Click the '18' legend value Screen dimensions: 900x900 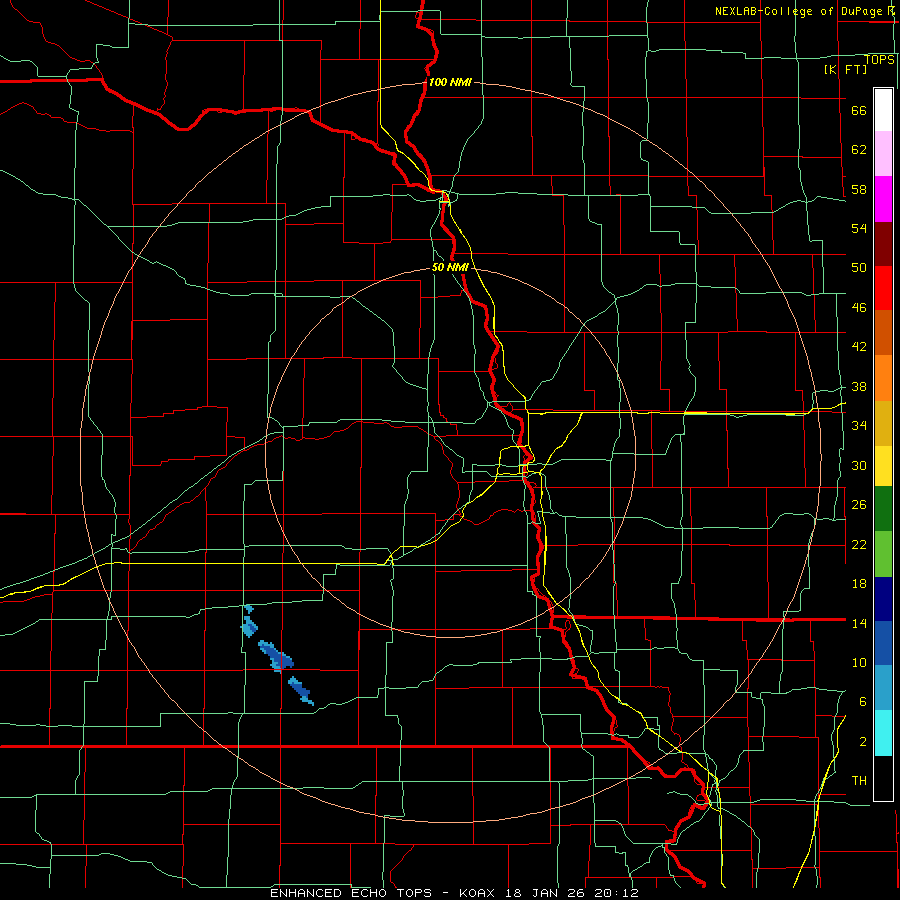[x=859, y=584]
